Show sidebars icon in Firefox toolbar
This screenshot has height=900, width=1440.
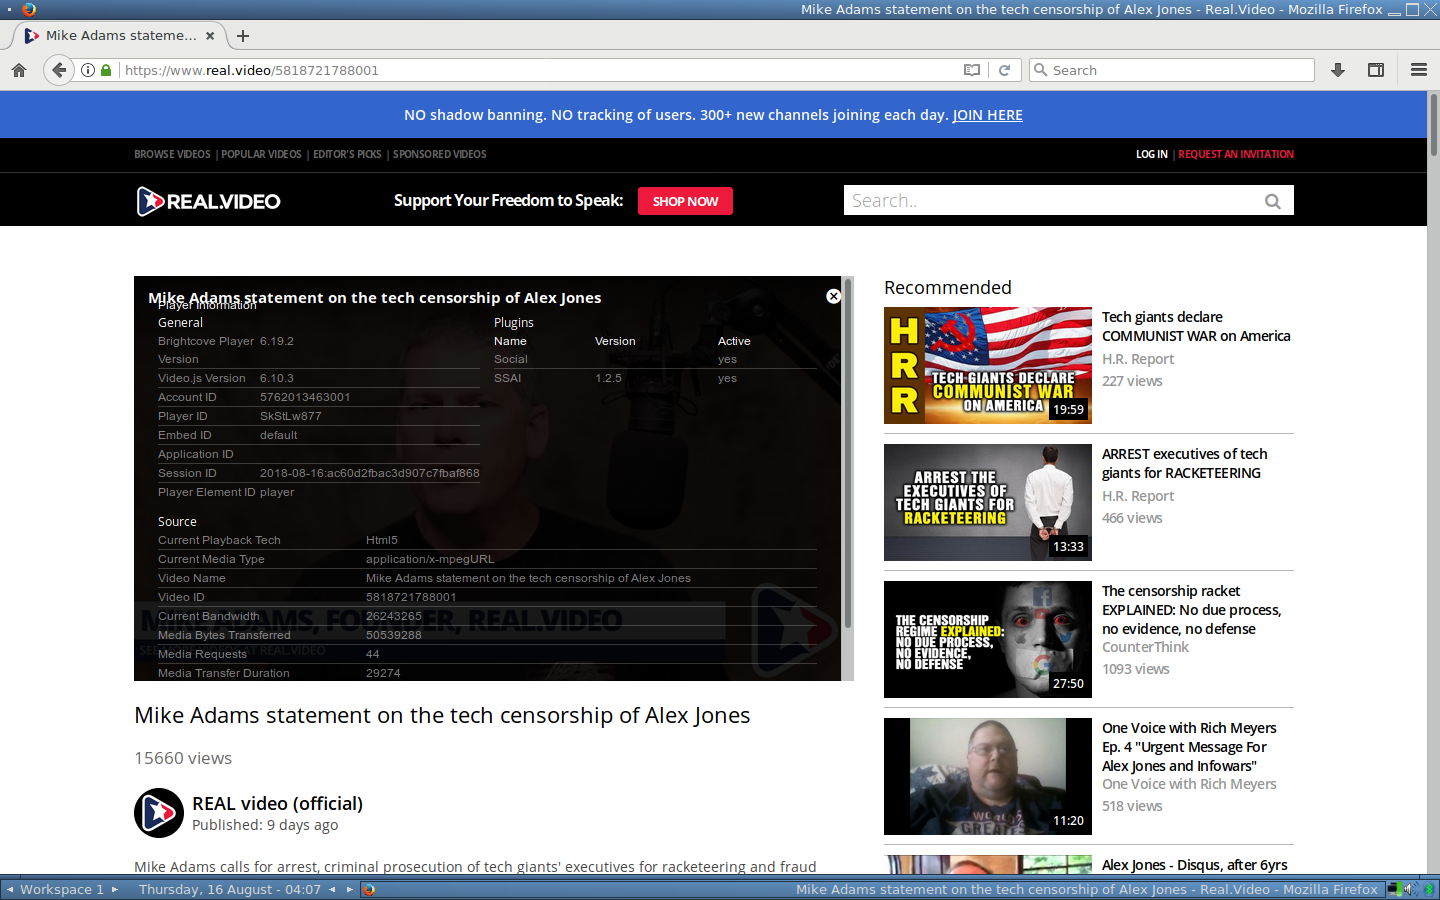1376,70
